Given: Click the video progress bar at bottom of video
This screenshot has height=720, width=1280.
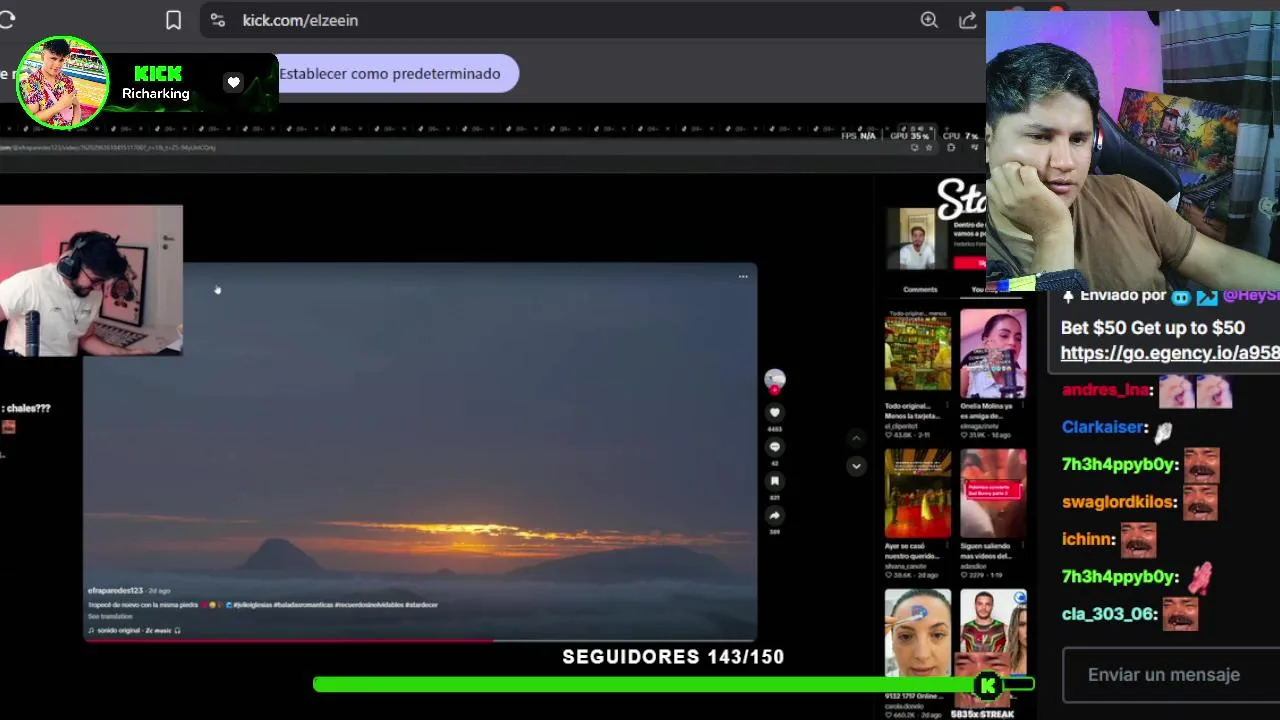Looking at the screenshot, I should click(x=420, y=640).
